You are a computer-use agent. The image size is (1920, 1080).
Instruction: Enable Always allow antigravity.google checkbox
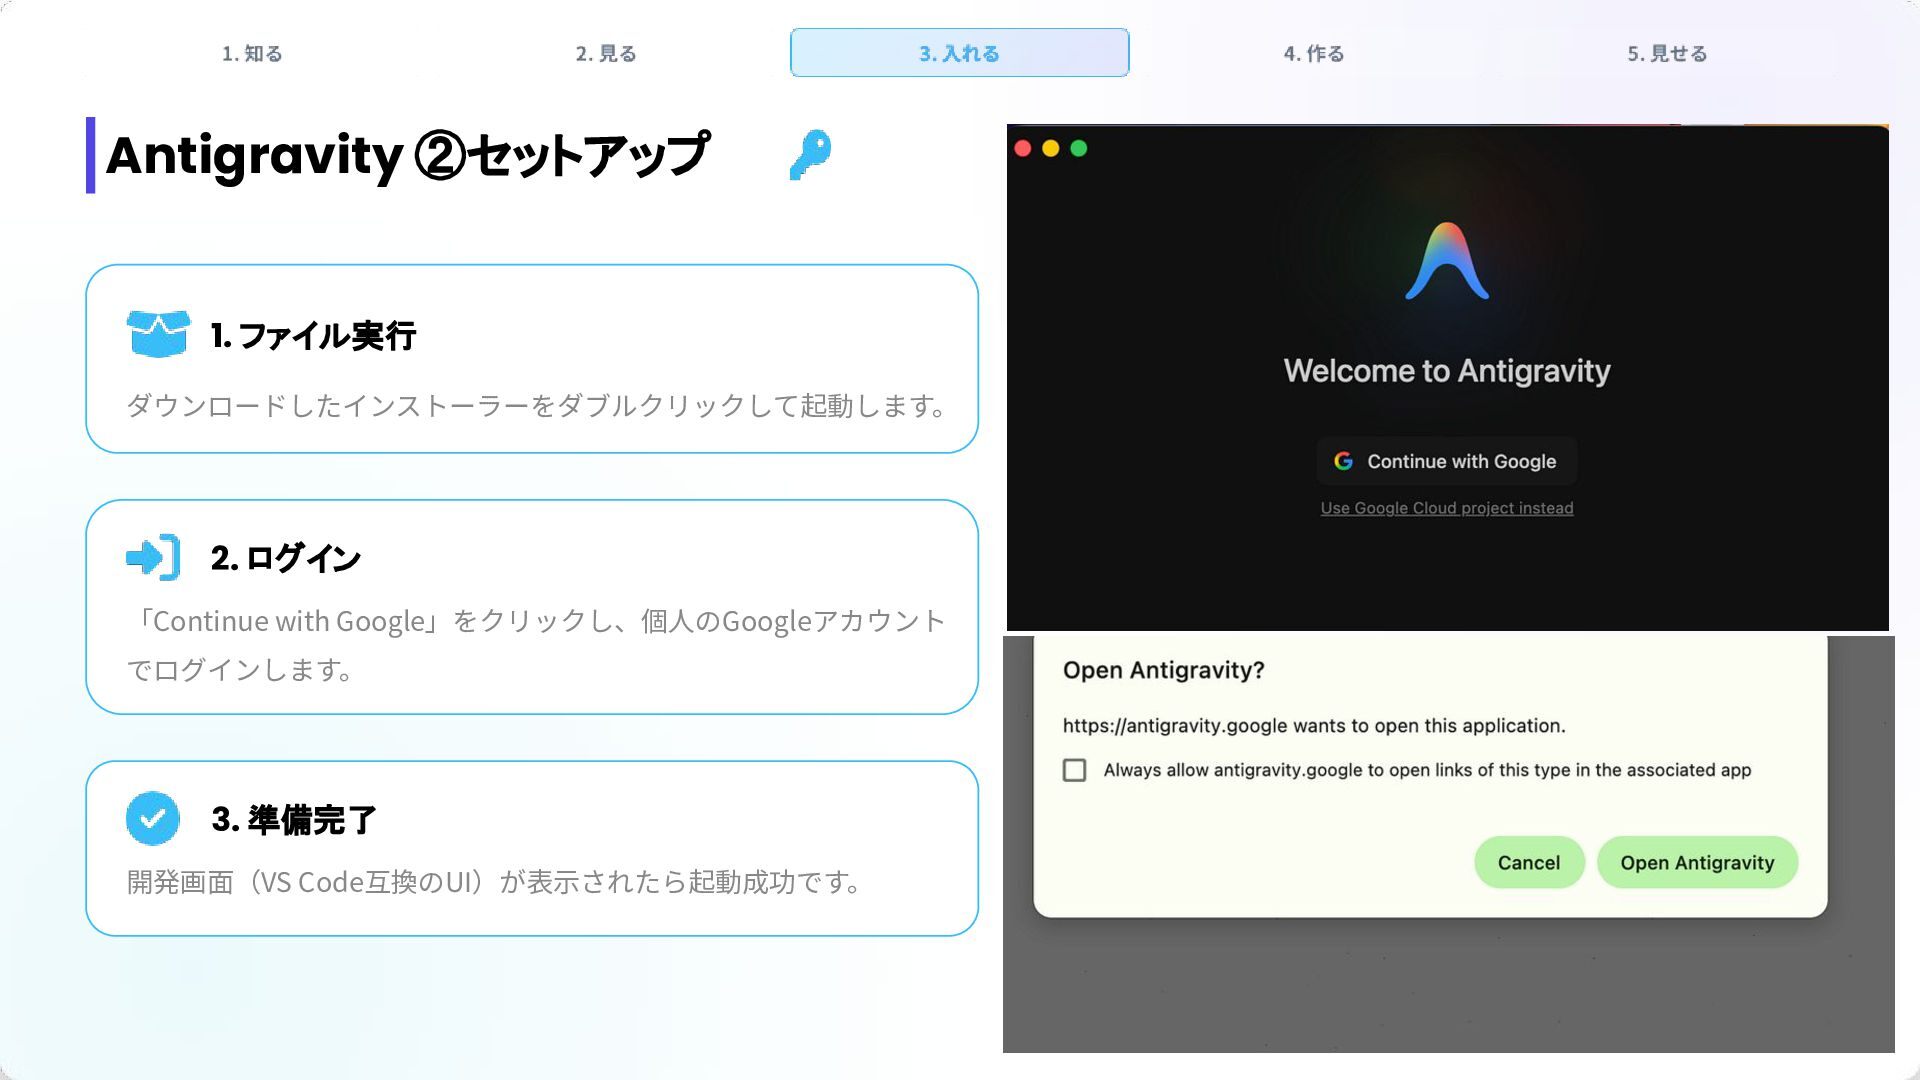pos(1074,770)
